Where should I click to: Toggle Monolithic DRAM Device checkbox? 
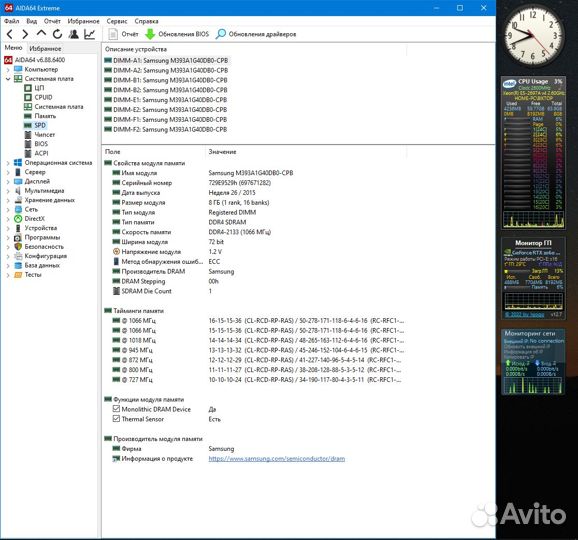[x=116, y=409]
